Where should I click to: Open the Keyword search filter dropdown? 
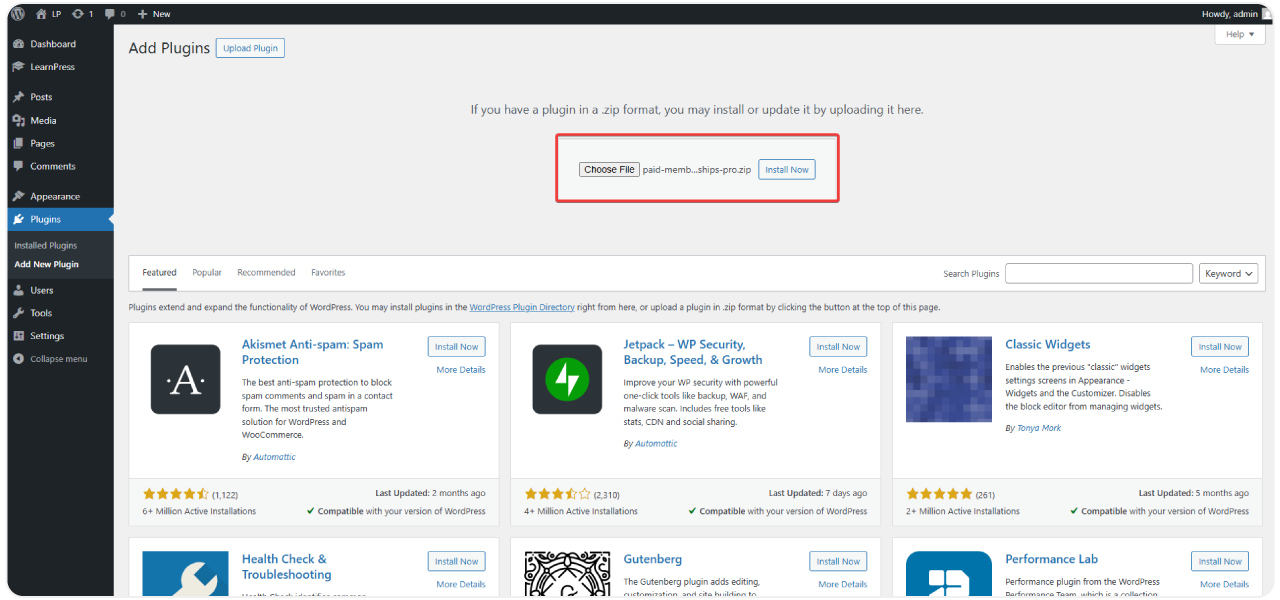click(1228, 272)
